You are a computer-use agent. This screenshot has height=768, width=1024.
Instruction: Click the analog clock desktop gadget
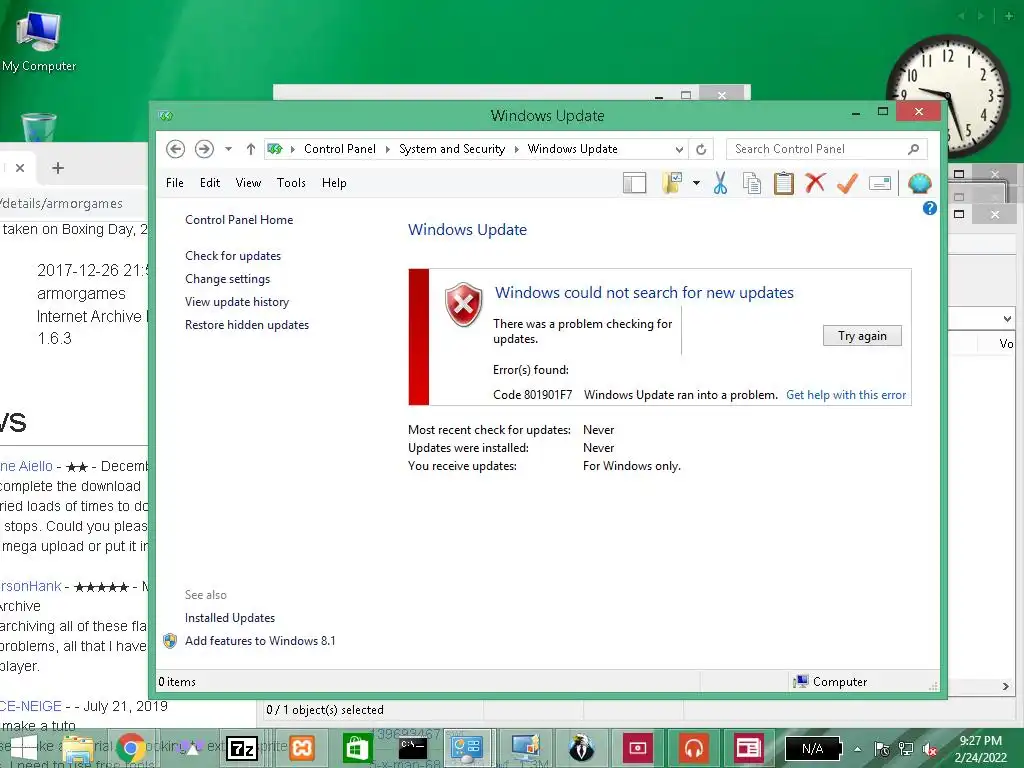coord(948,95)
